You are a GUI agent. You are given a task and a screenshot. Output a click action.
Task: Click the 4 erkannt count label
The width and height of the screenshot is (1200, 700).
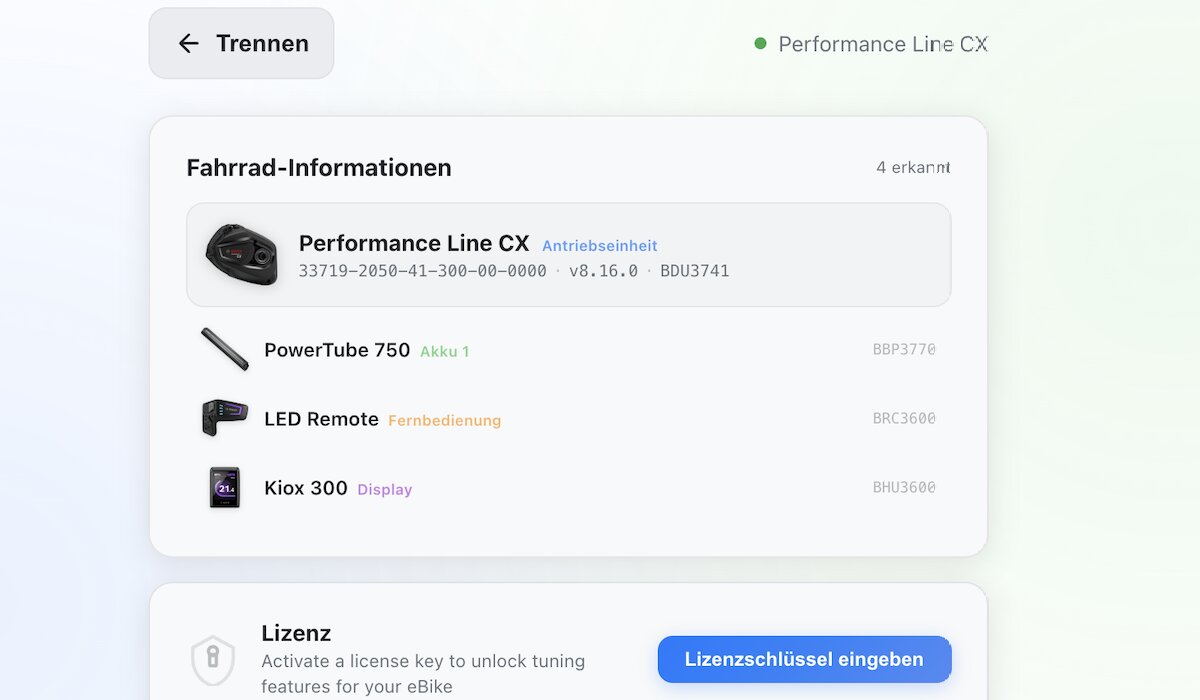(x=913, y=168)
